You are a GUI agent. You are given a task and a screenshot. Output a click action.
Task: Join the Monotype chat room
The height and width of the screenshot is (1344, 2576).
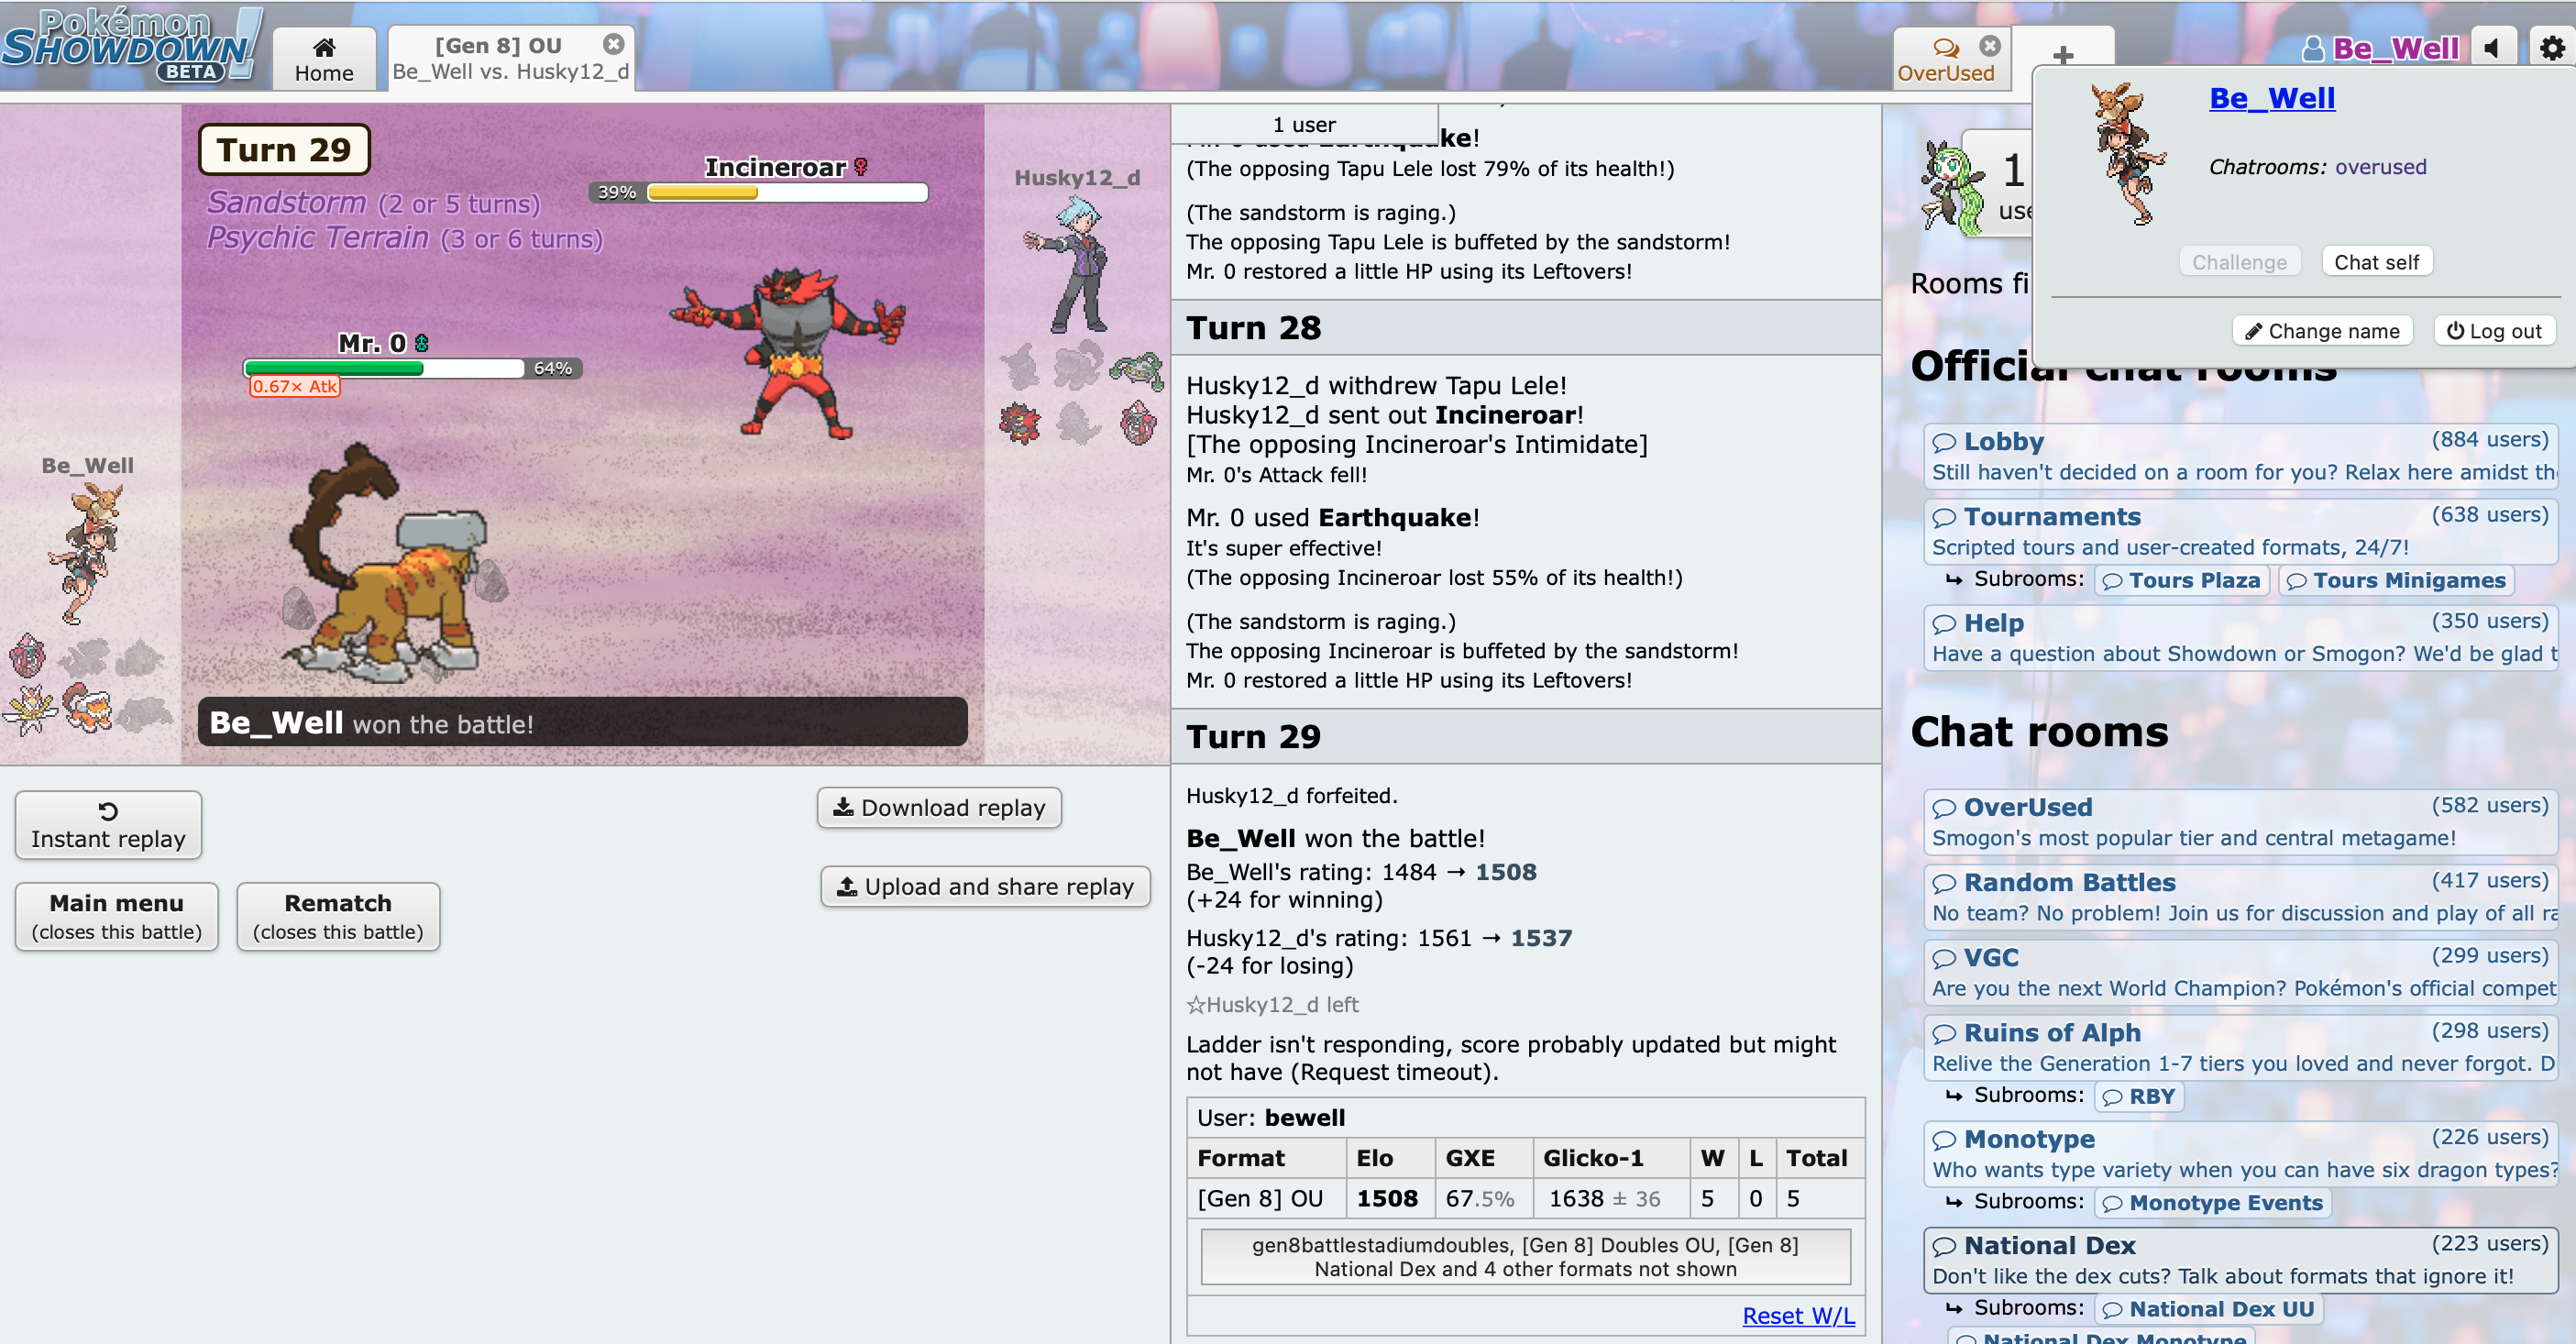(x=2240, y=1154)
